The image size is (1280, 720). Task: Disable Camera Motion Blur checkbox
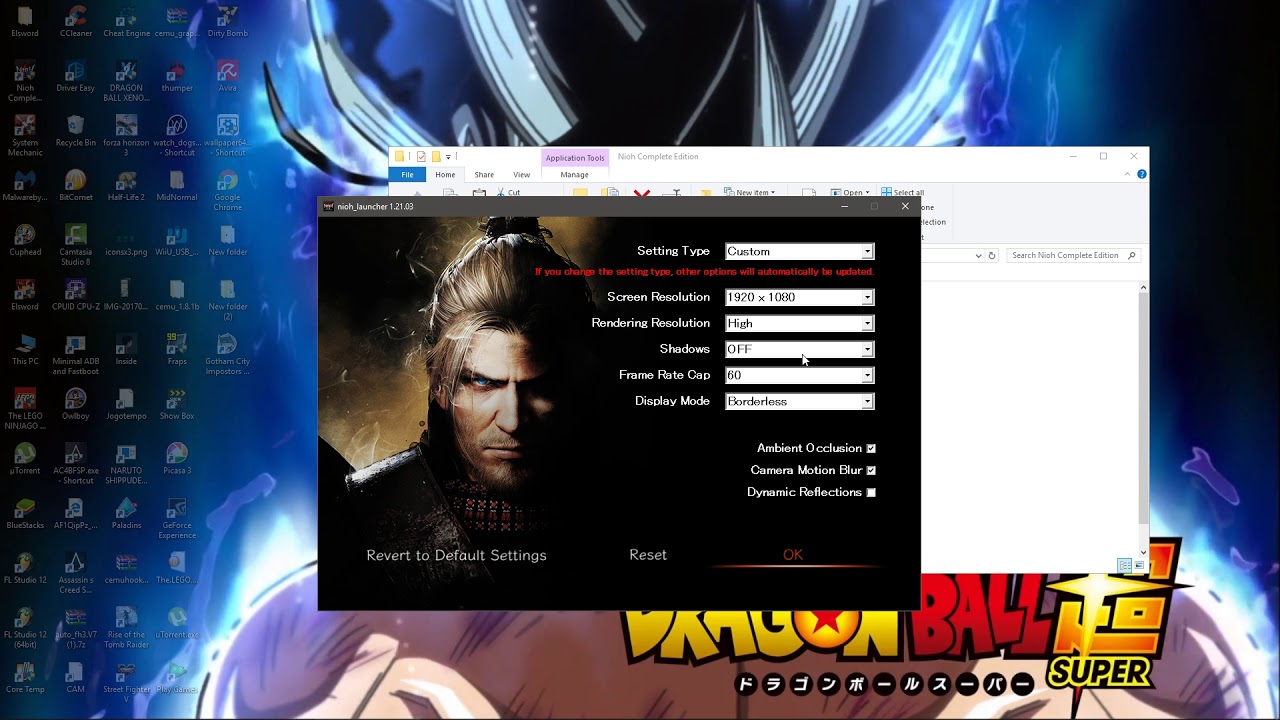point(871,470)
